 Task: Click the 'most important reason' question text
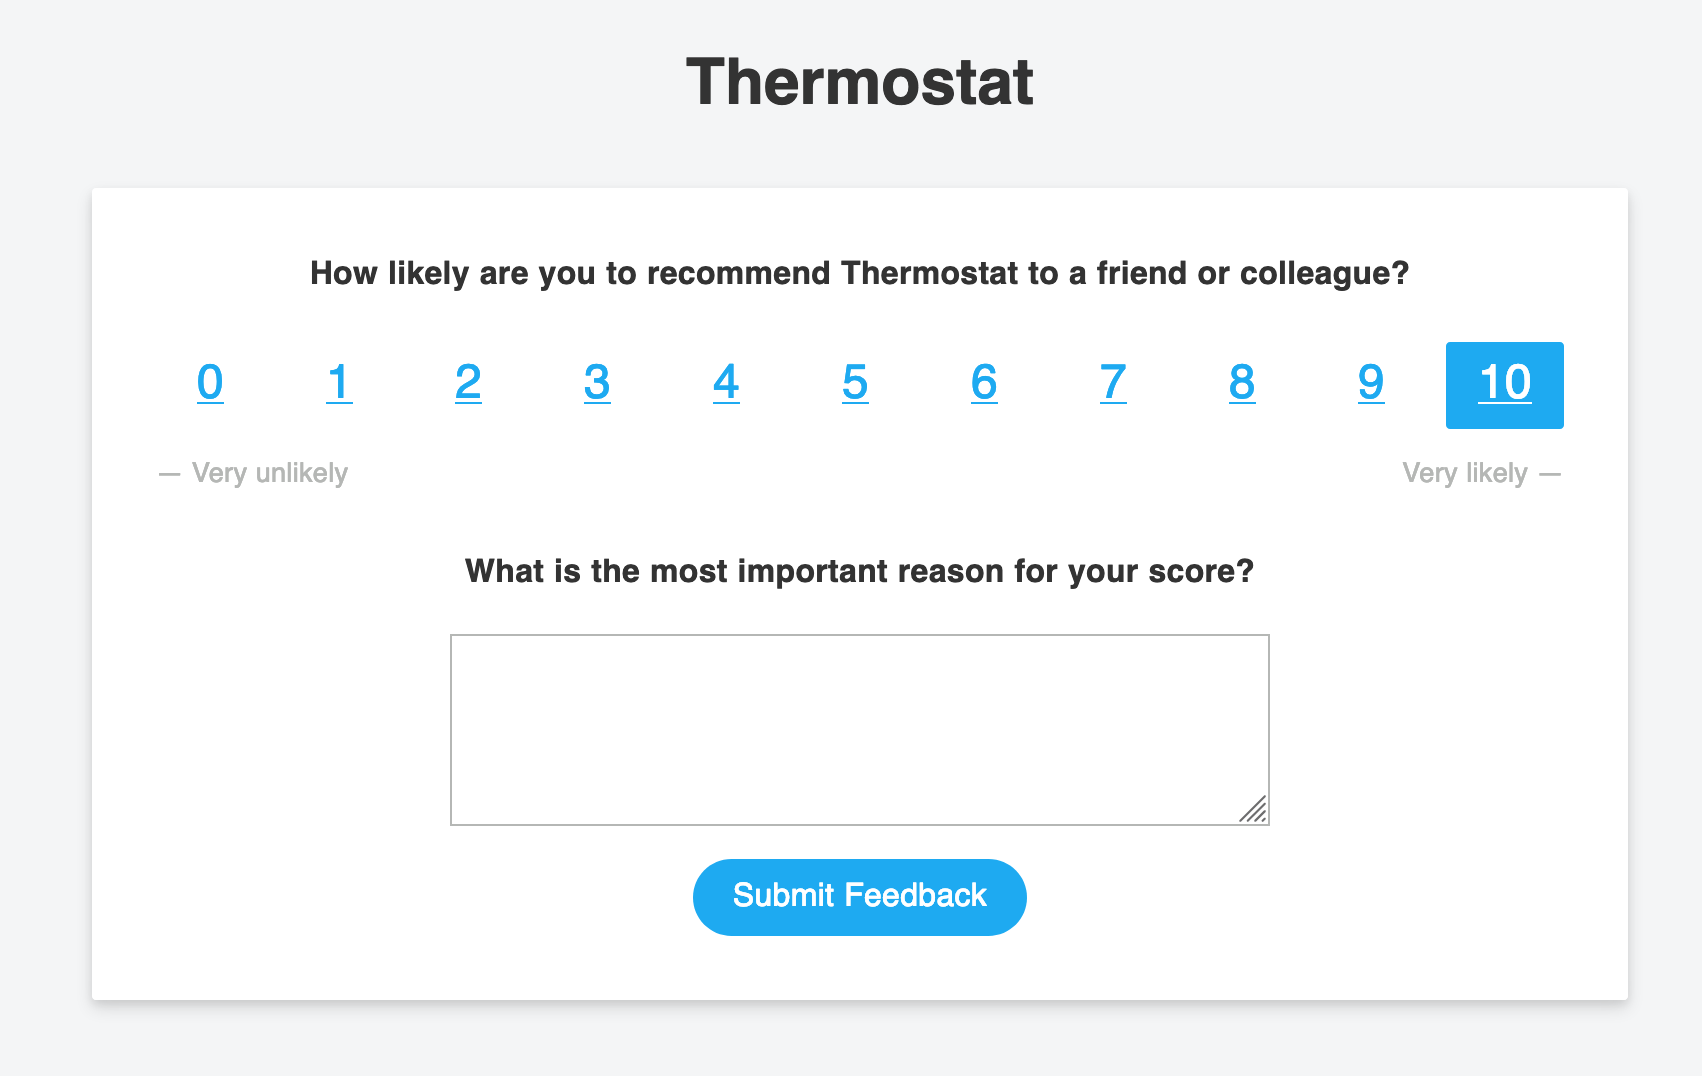(859, 571)
